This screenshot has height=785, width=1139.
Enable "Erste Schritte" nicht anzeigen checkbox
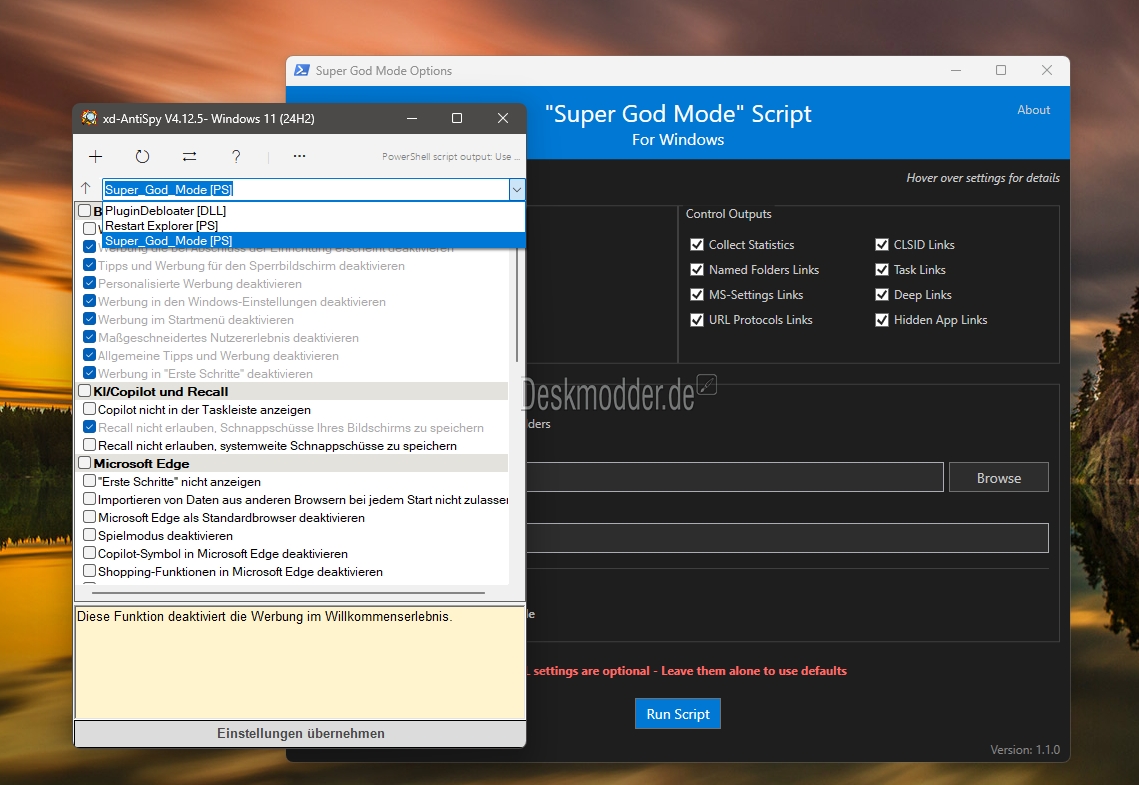(x=89, y=481)
